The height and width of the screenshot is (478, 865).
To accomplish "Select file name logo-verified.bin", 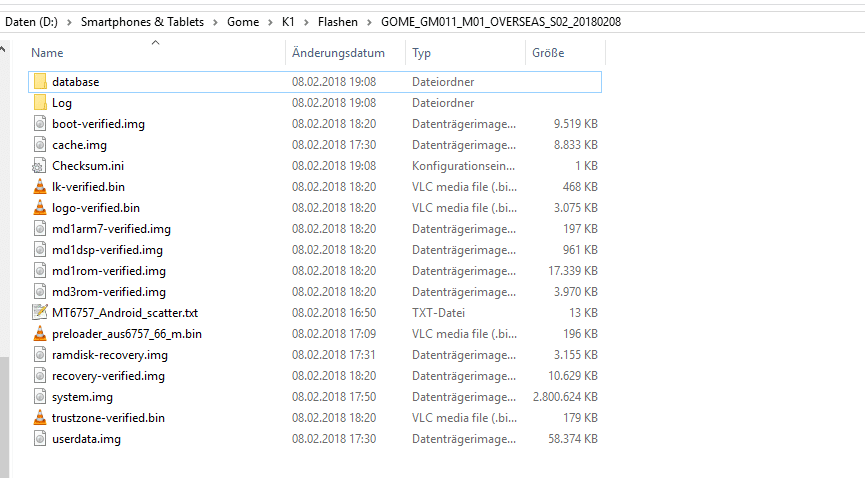I will 96,208.
